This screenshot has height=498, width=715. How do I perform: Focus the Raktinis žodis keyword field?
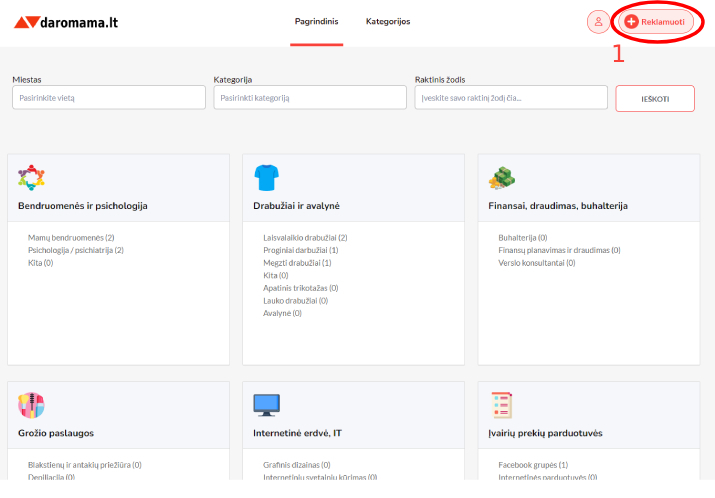pyautogui.click(x=511, y=97)
